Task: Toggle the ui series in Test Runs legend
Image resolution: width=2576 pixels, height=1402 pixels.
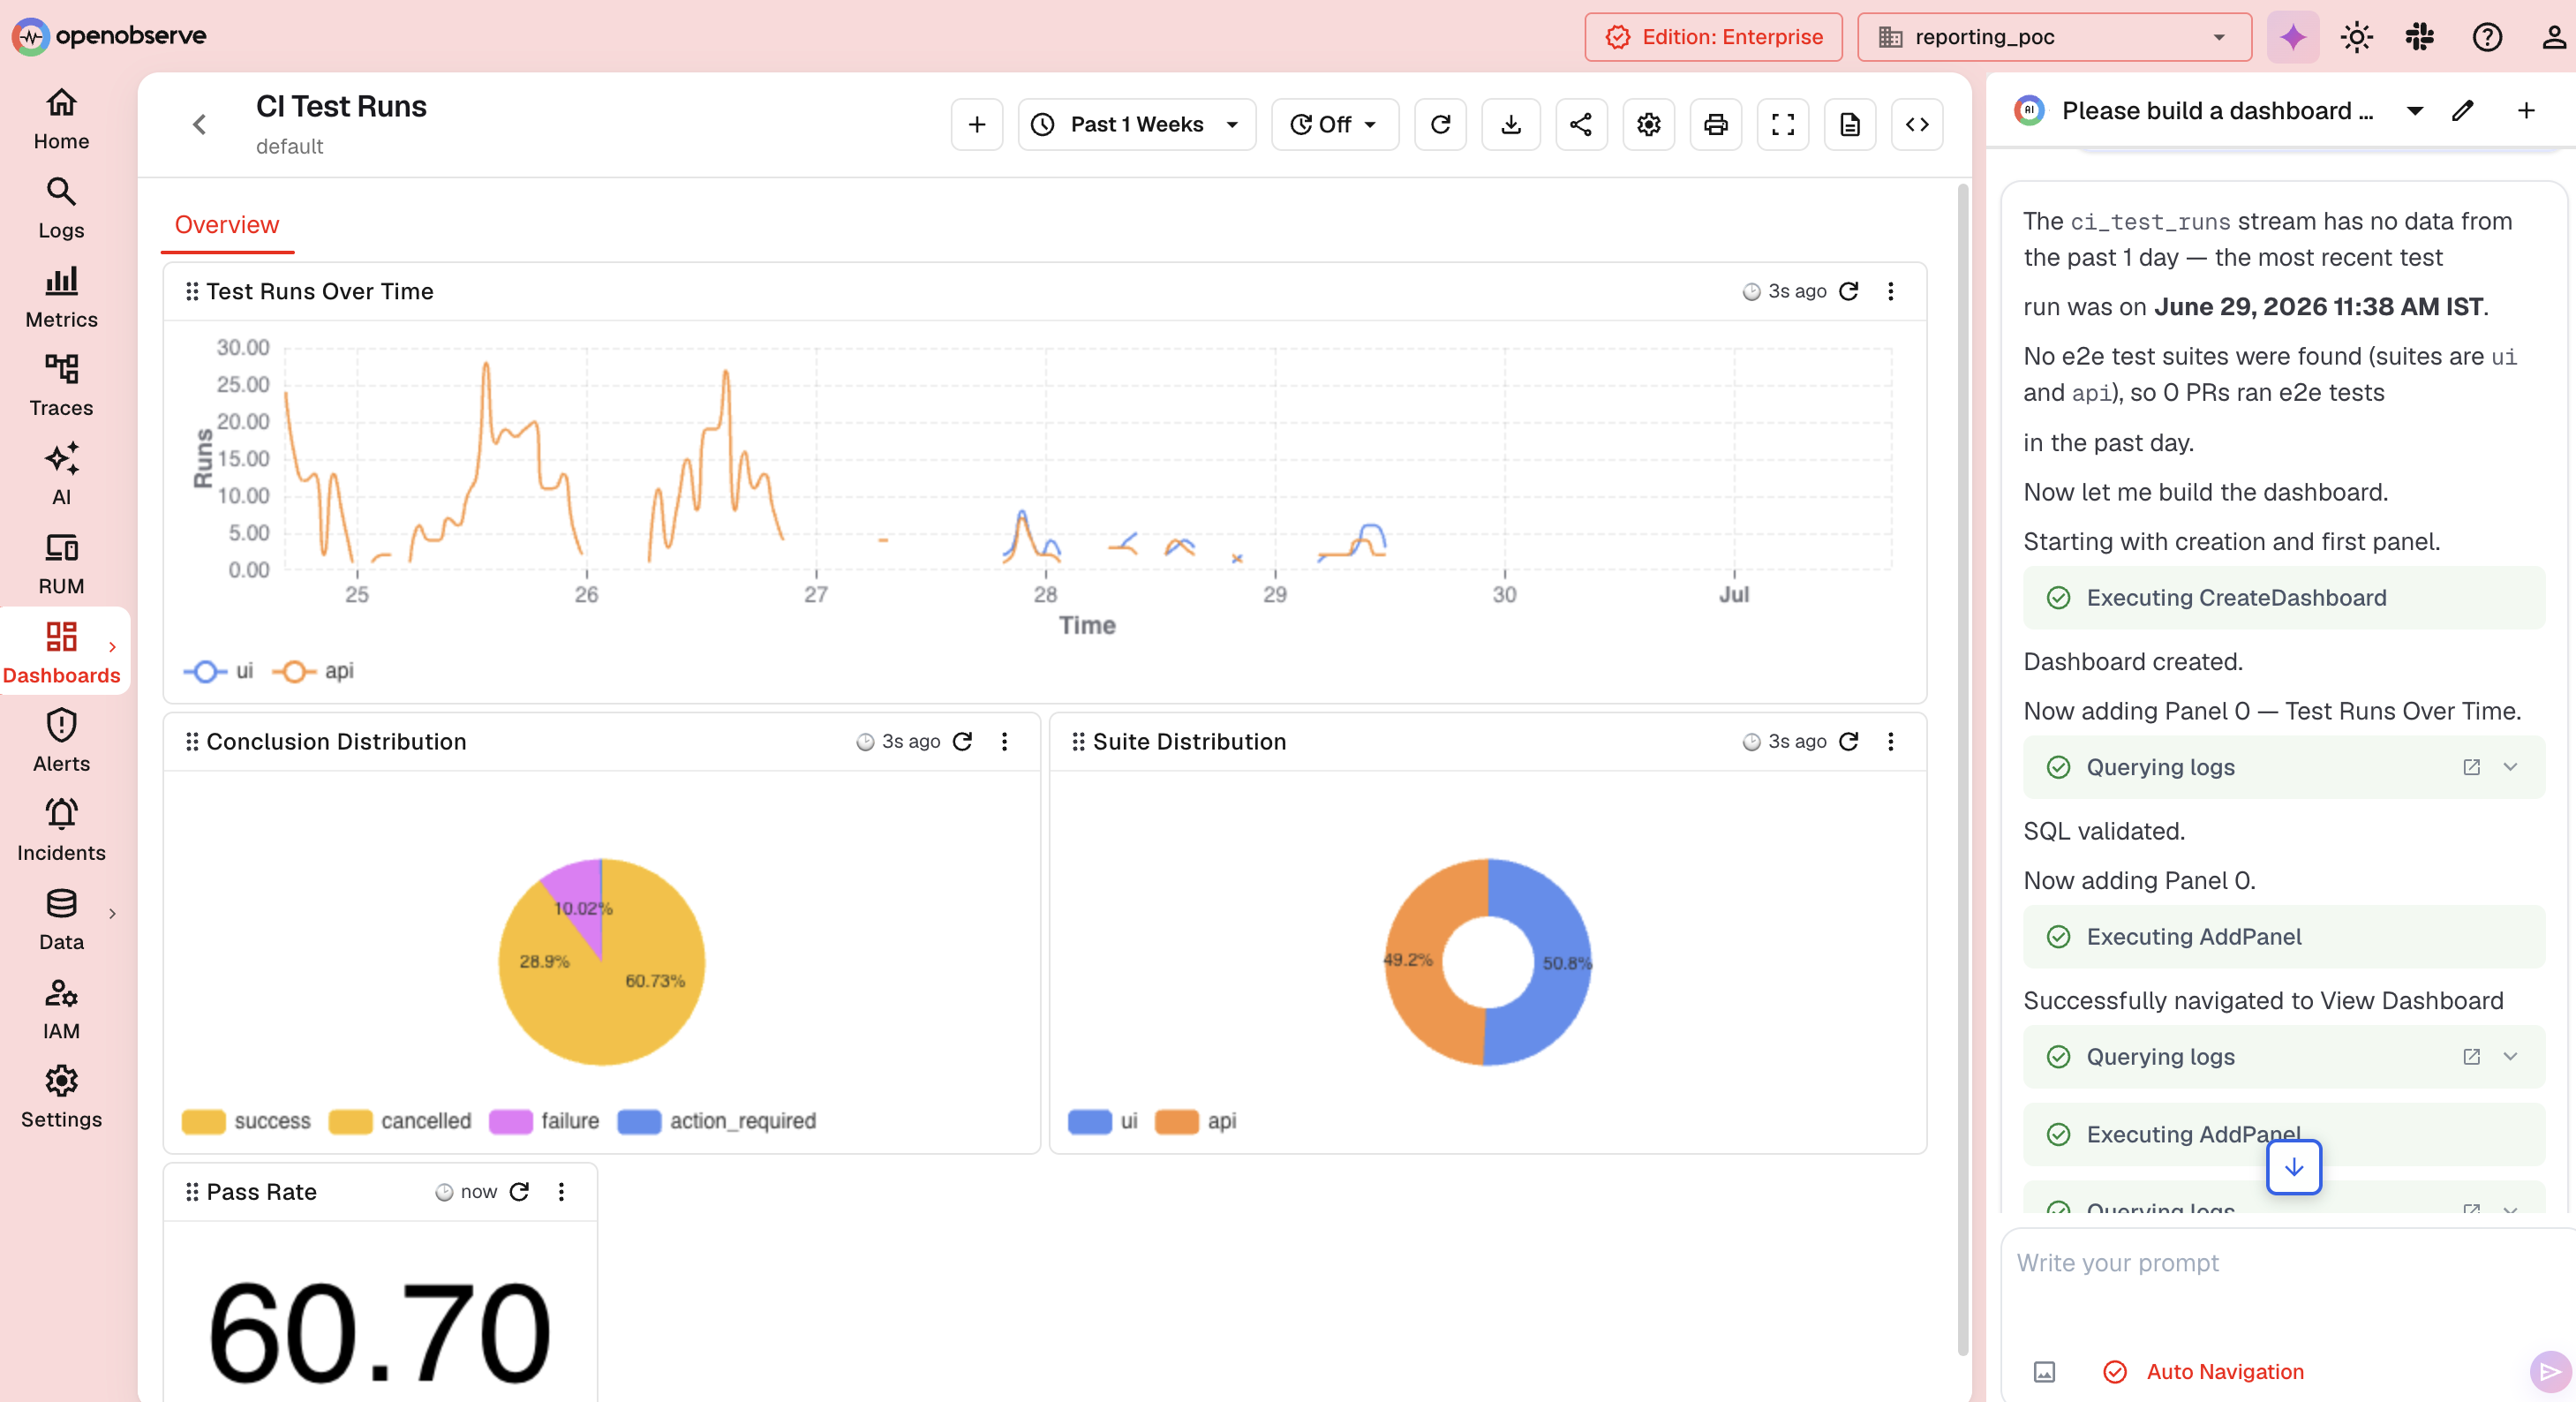Action: tap(218, 671)
